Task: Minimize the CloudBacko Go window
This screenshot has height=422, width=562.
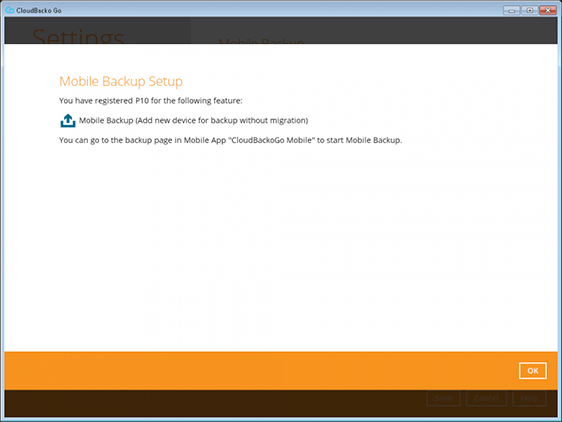Action: [511, 10]
